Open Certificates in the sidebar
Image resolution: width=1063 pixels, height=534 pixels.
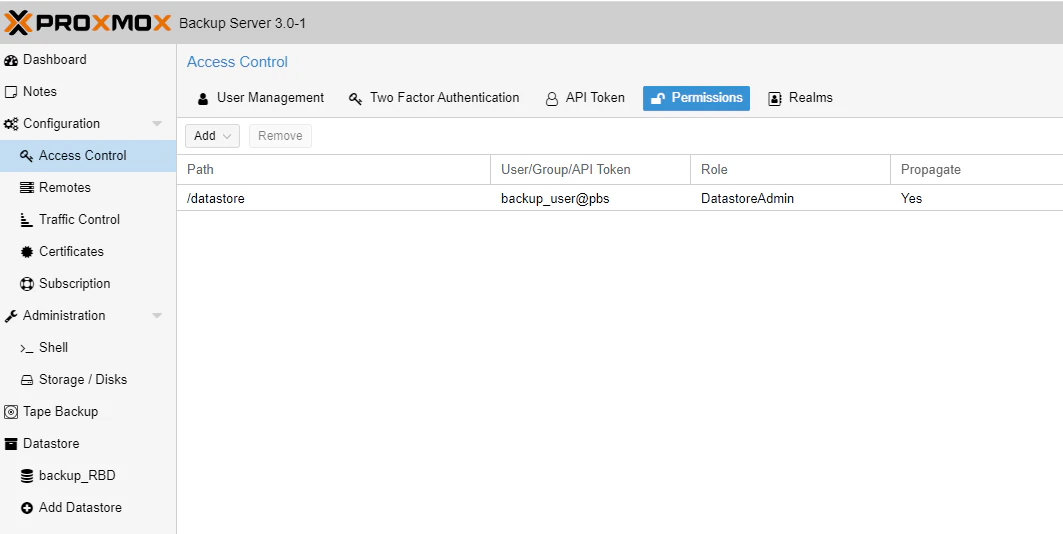[x=88, y=251]
